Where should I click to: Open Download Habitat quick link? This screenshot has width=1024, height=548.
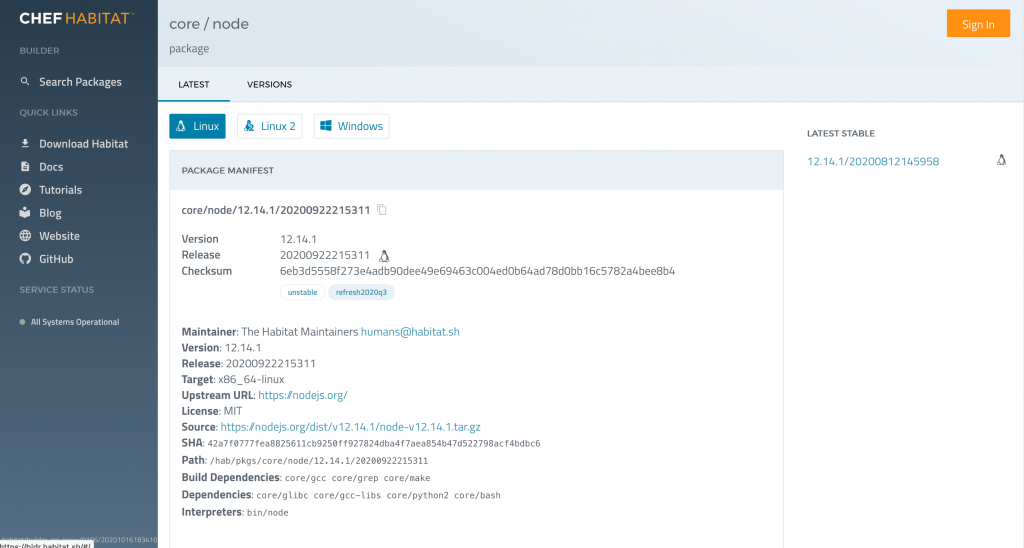coord(84,144)
